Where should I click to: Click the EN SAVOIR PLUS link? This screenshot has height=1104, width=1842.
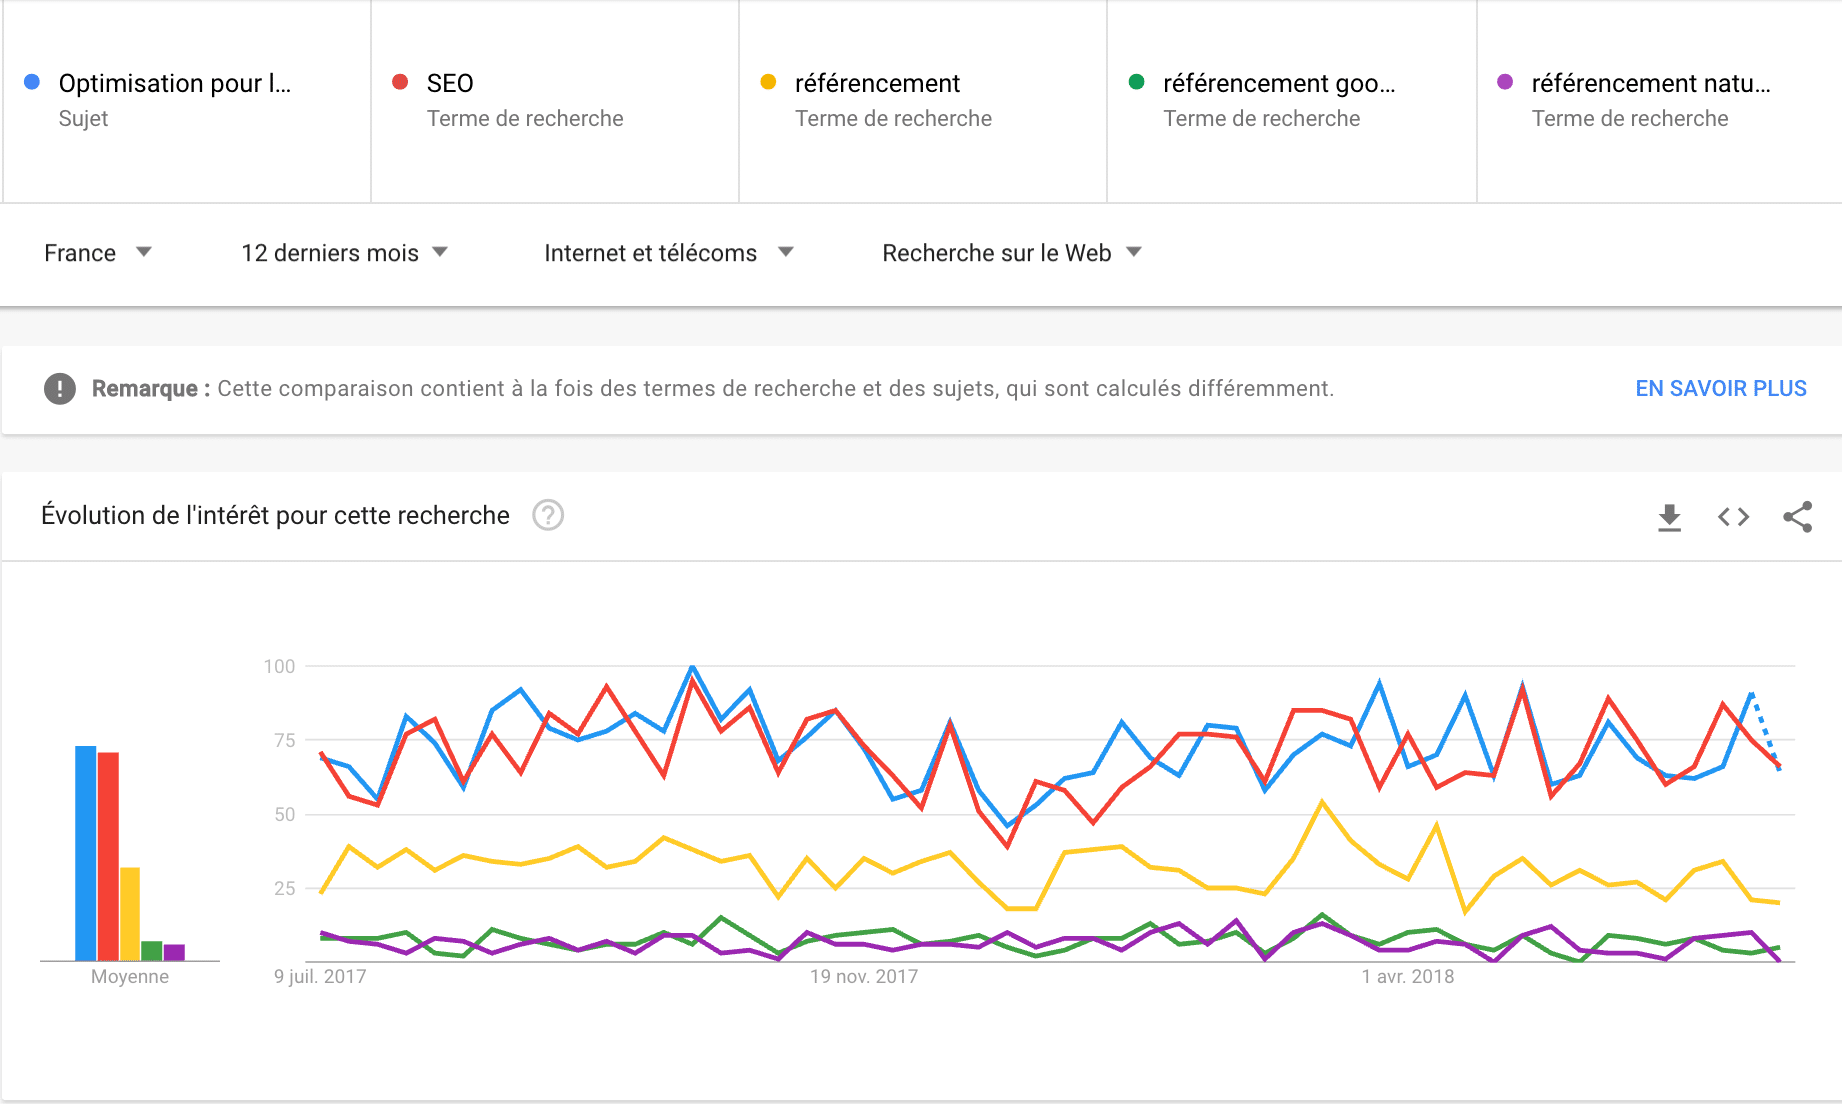point(1720,388)
